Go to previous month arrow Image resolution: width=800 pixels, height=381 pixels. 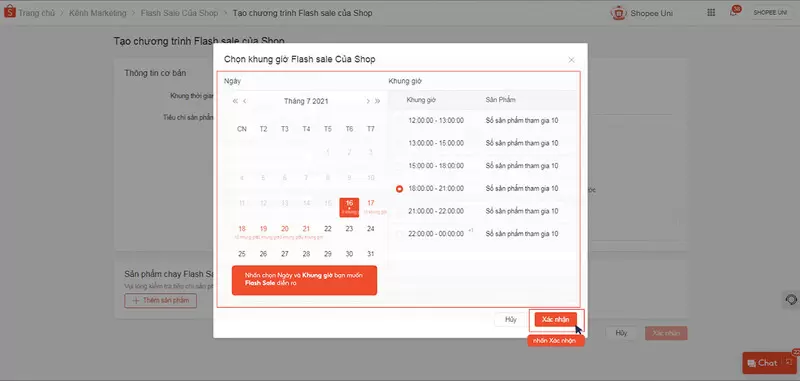(245, 101)
